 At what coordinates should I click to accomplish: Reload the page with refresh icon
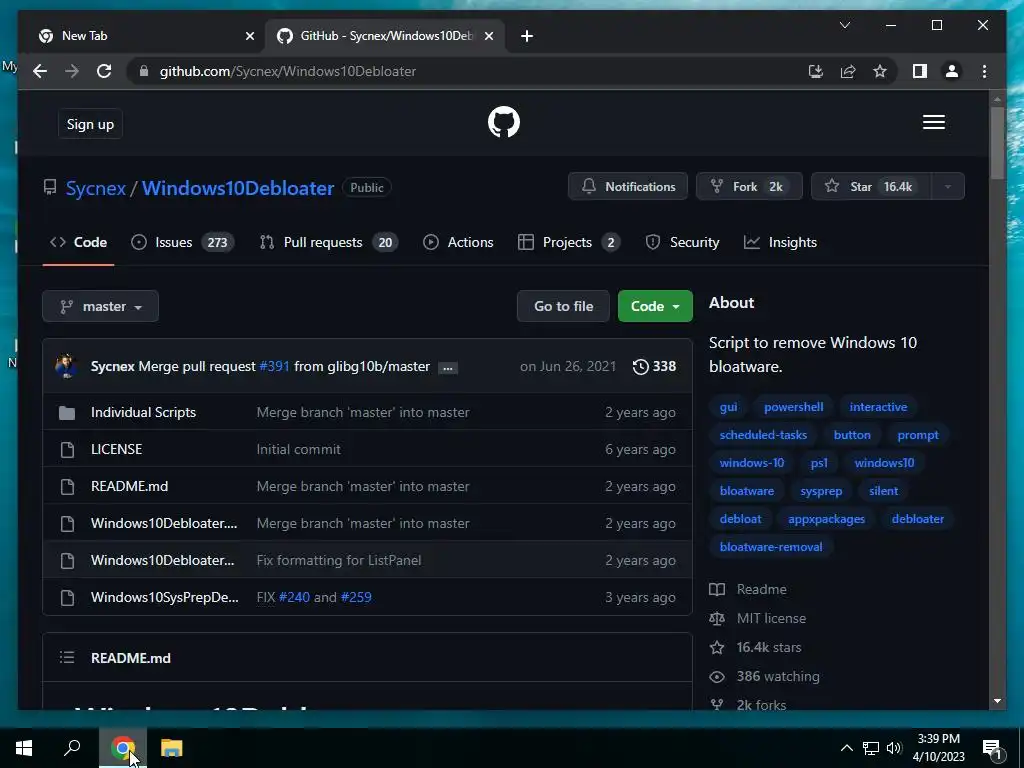(104, 71)
